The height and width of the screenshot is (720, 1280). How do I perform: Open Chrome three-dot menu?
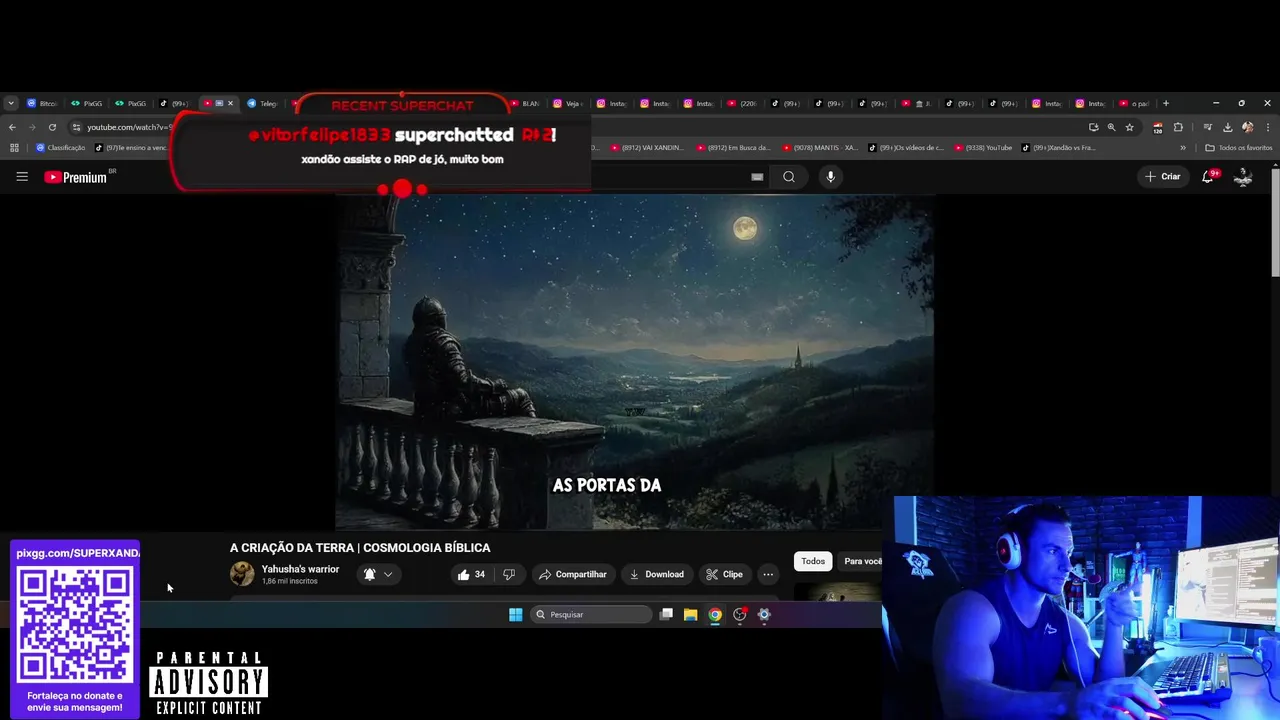coord(1267,127)
